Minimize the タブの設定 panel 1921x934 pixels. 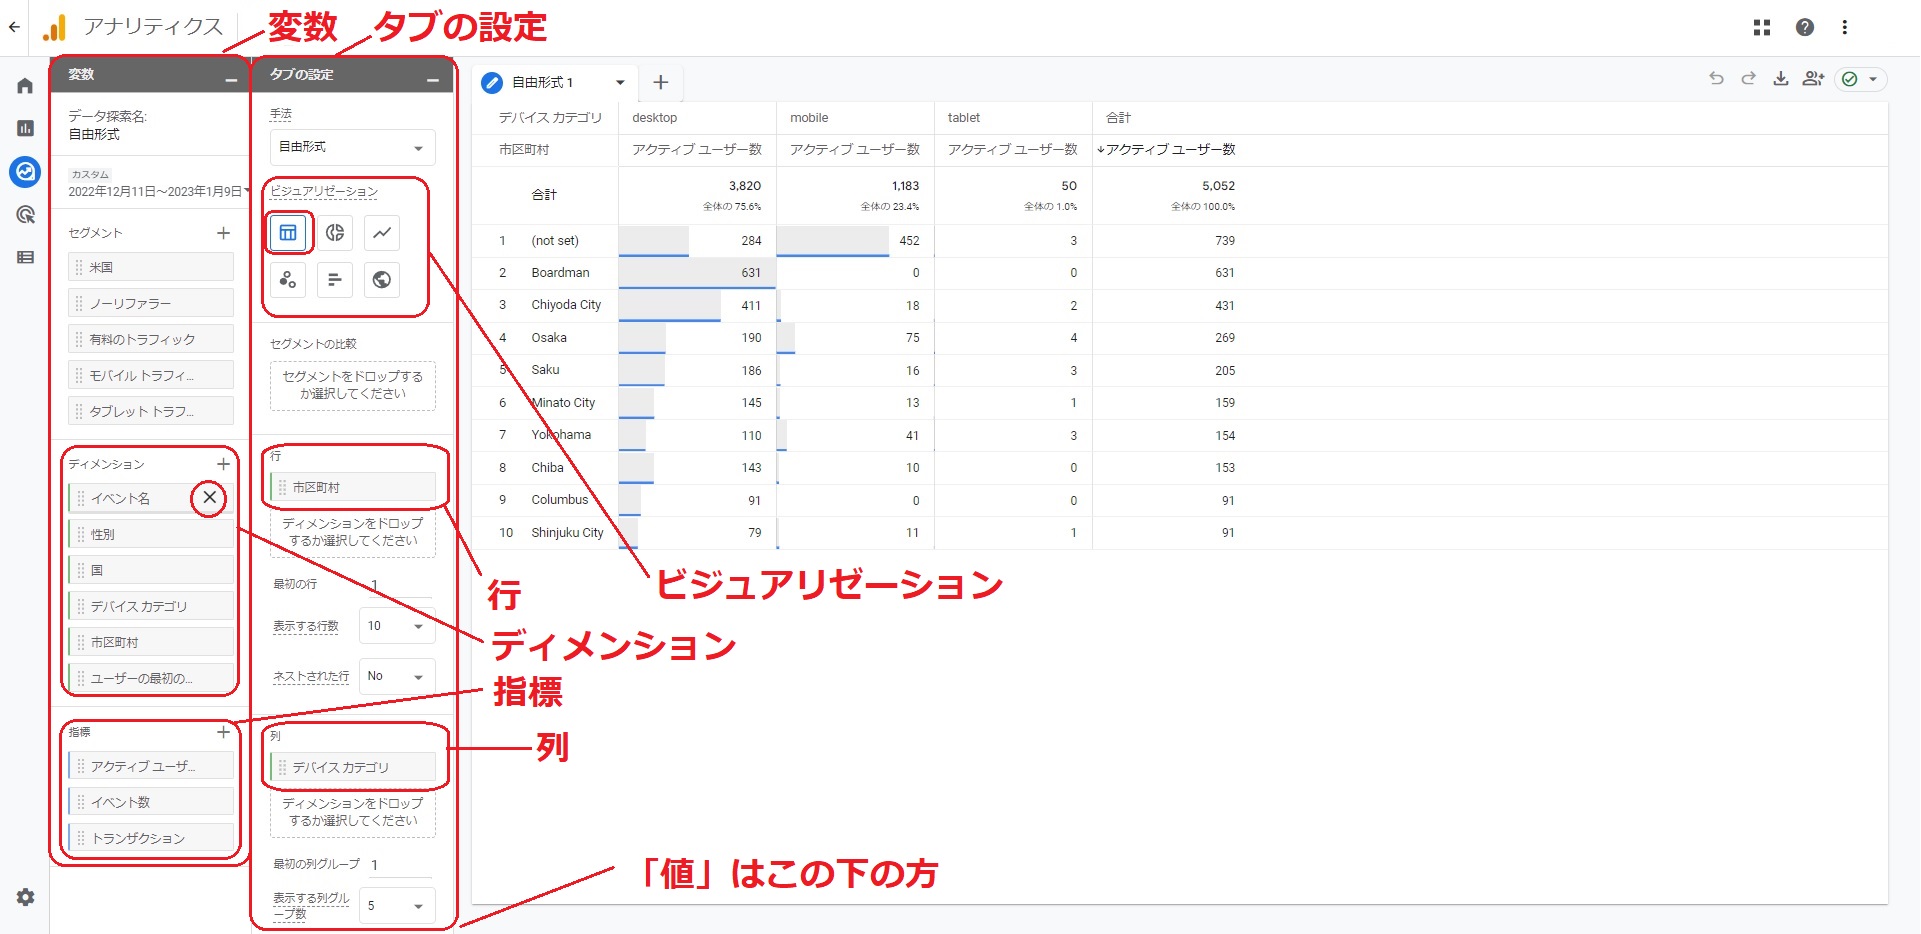click(433, 79)
